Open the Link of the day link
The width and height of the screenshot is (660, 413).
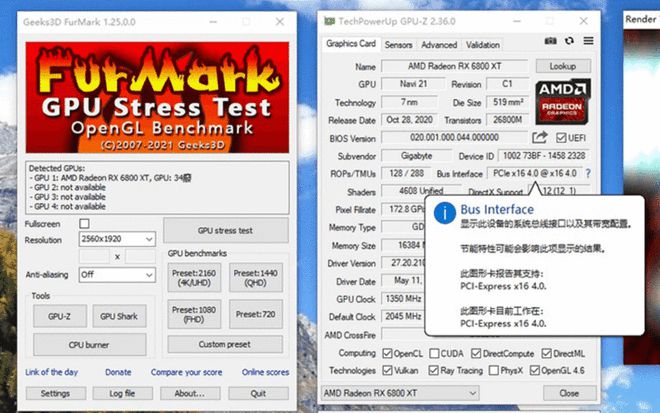pos(51,372)
